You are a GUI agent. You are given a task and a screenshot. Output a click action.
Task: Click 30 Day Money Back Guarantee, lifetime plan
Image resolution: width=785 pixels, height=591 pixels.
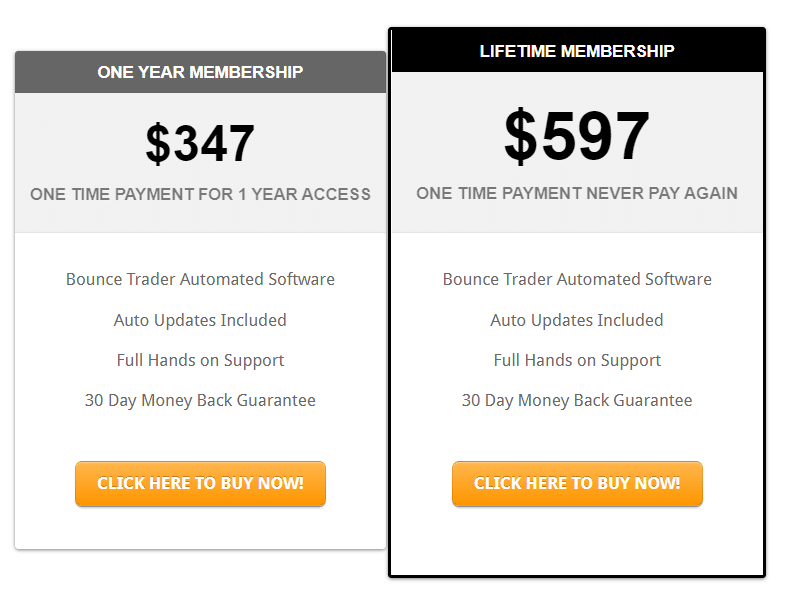click(577, 401)
